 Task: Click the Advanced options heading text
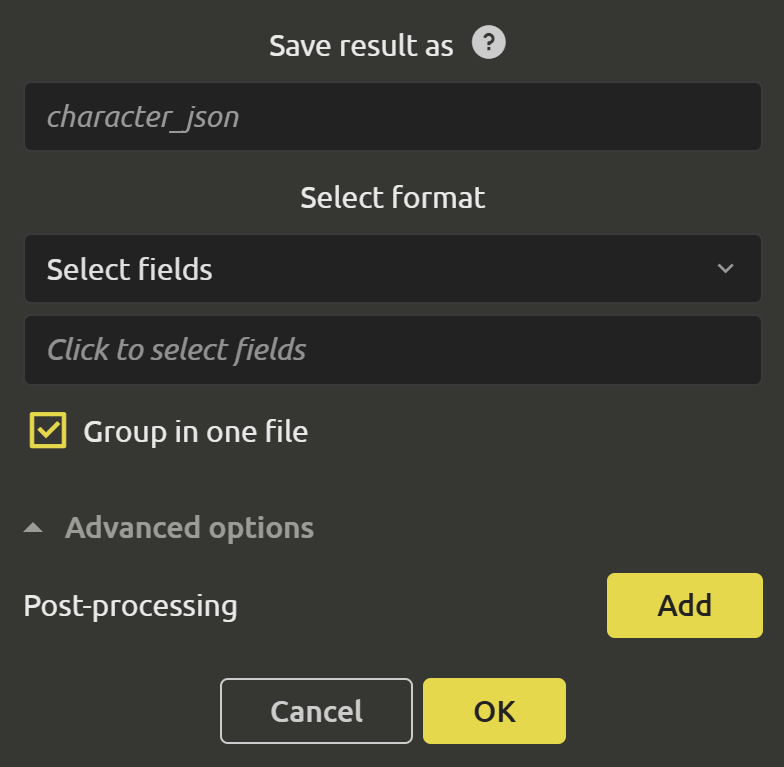[190, 528]
